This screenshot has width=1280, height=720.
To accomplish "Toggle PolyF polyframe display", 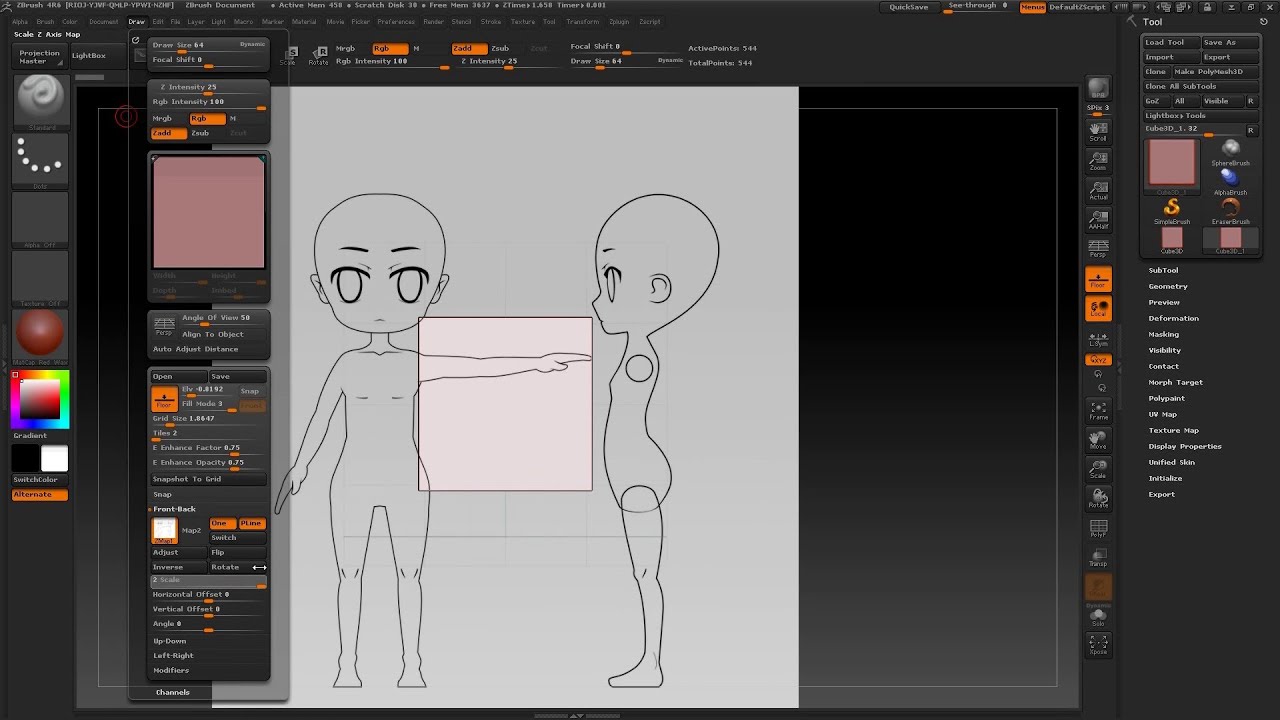I will [1098, 527].
